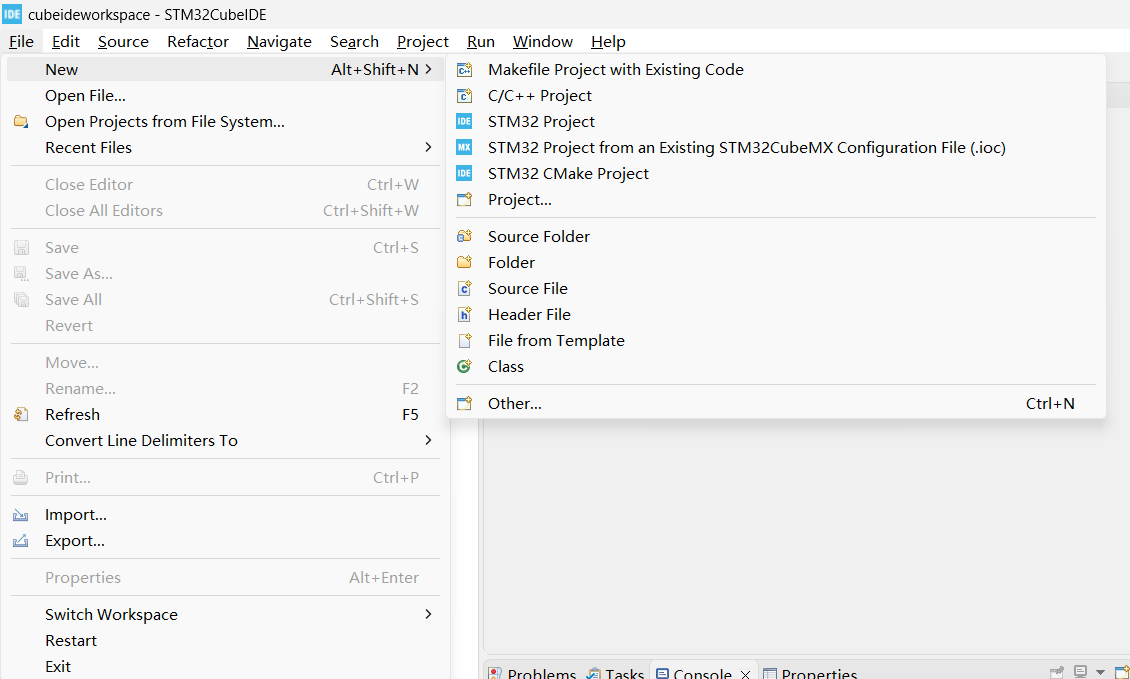1130x679 pixels.
Task: Expand the Switch Workspace submenu arrow
Action: [429, 614]
